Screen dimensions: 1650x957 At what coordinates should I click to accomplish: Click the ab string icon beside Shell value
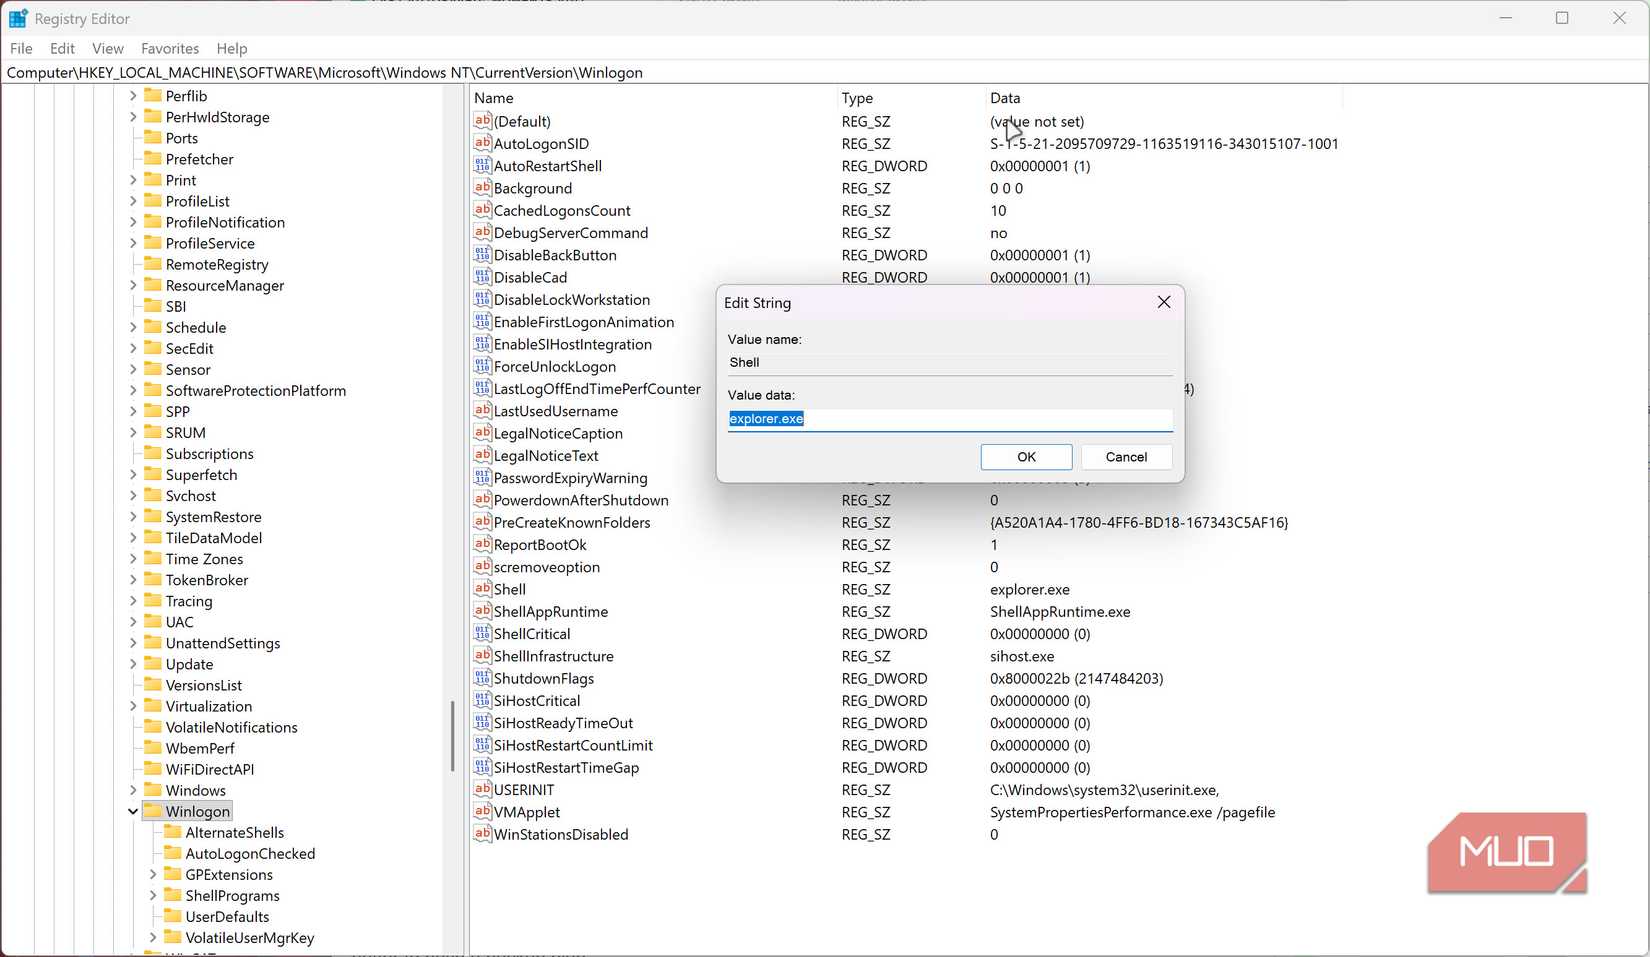[x=482, y=589]
